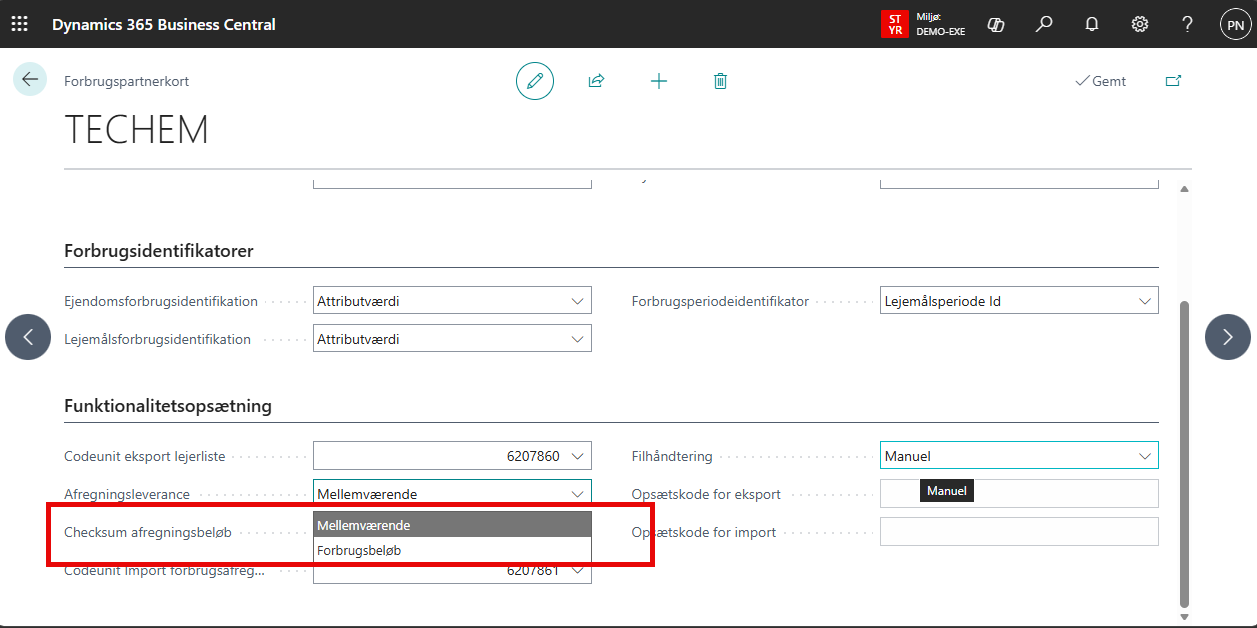The height and width of the screenshot is (628, 1257).
Task: Expand Ejendomsforbrugsidentifikation dropdown
Action: click(x=576, y=301)
